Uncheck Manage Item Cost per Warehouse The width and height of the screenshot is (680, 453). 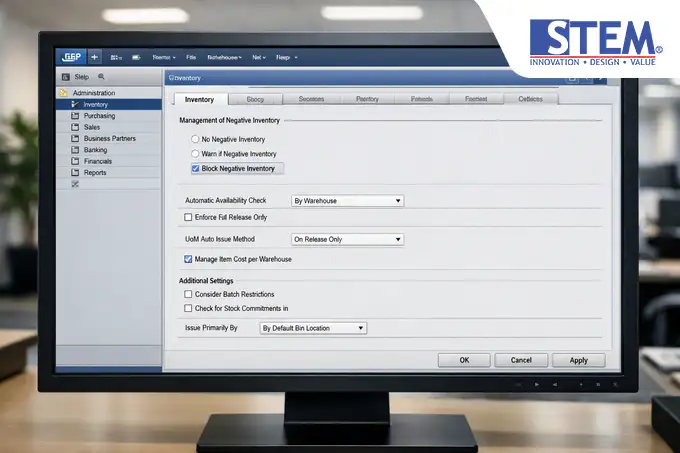tap(188, 259)
